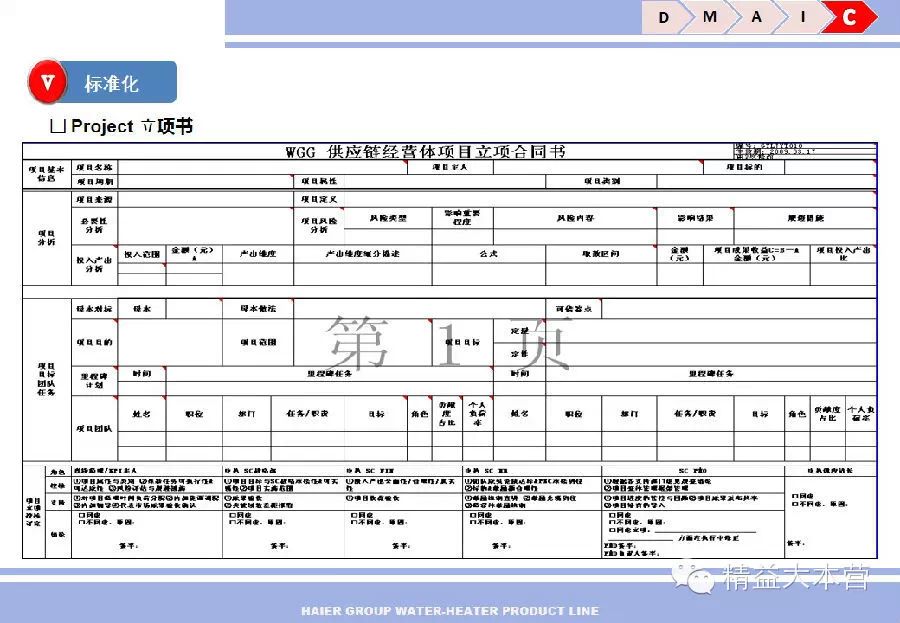Click the 投入产出分析 label cell
900x623 pixels.
95,265
